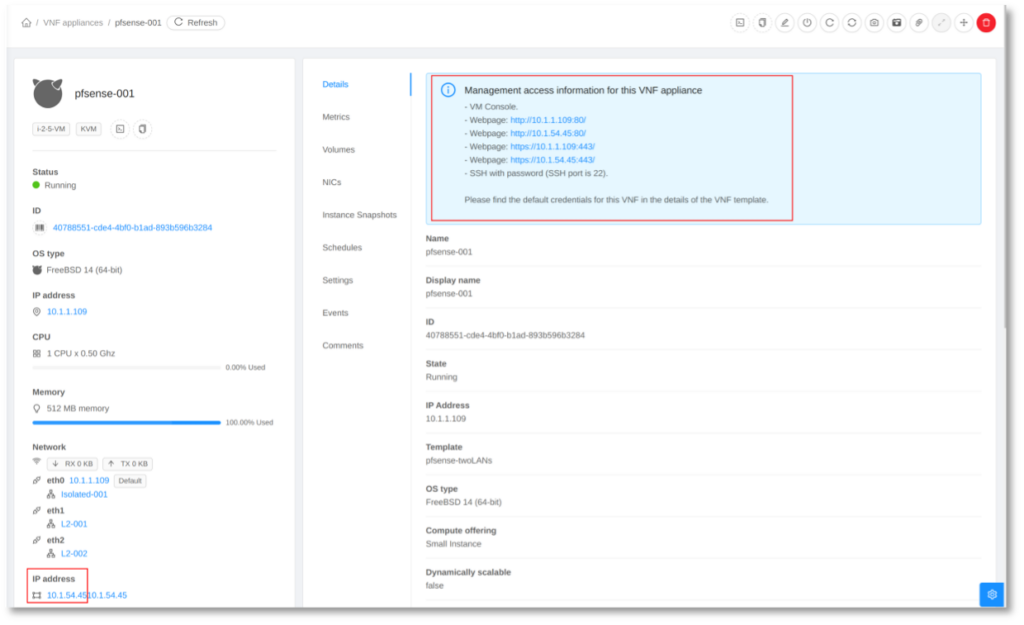This screenshot has height=625, width=1024.
Task: Take instance snapshot with camera icon
Action: 874,23
